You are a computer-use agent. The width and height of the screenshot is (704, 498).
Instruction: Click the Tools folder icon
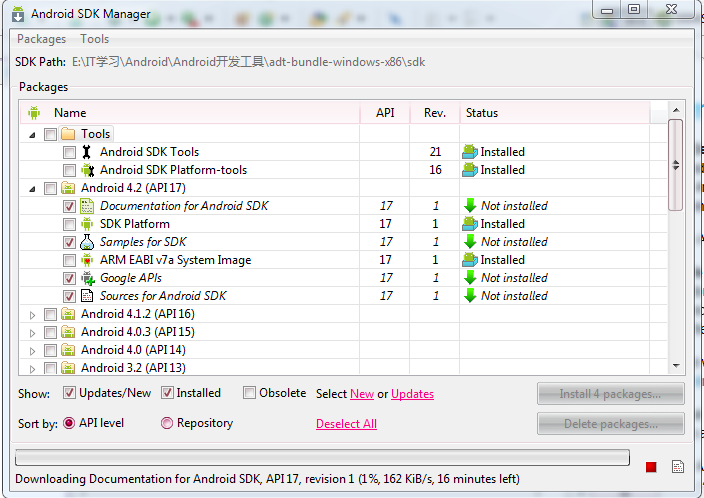pyautogui.click(x=68, y=134)
